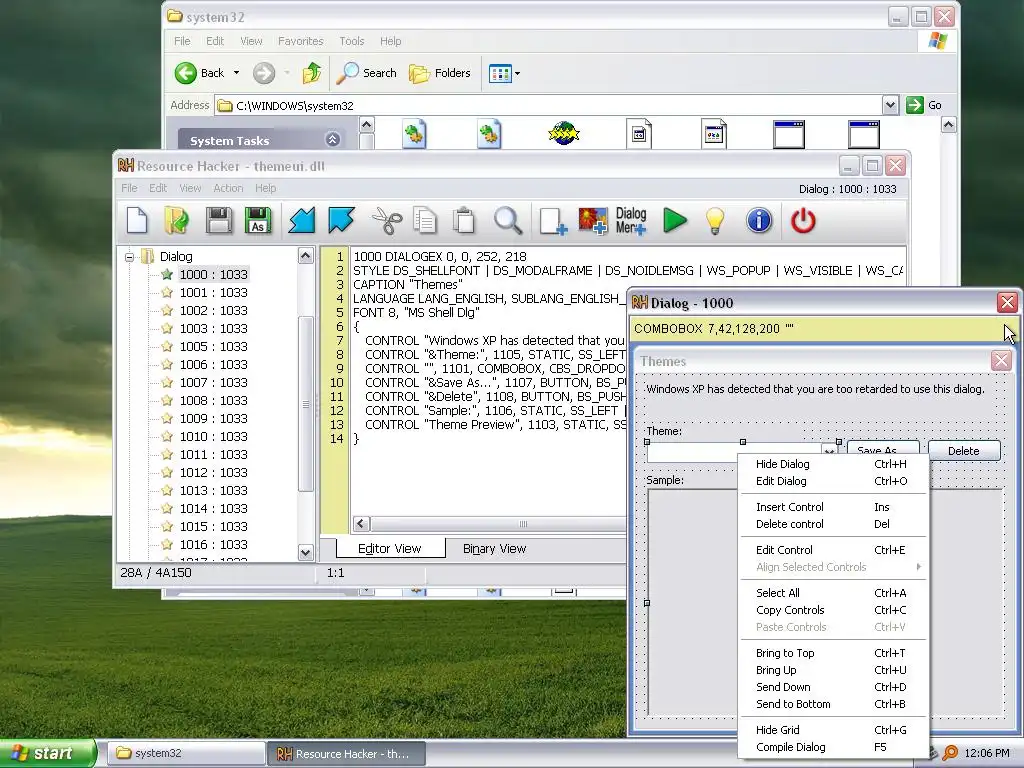Click the green Go arrow next to address bar
Image resolution: width=1024 pixels, height=768 pixels.
click(x=915, y=105)
